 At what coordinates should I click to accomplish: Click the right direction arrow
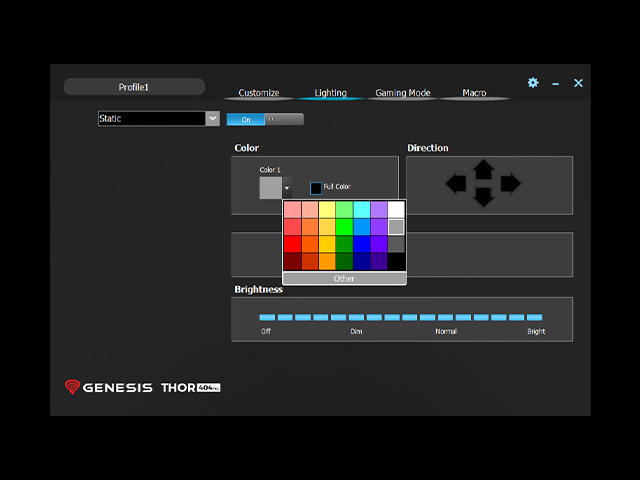[510, 183]
